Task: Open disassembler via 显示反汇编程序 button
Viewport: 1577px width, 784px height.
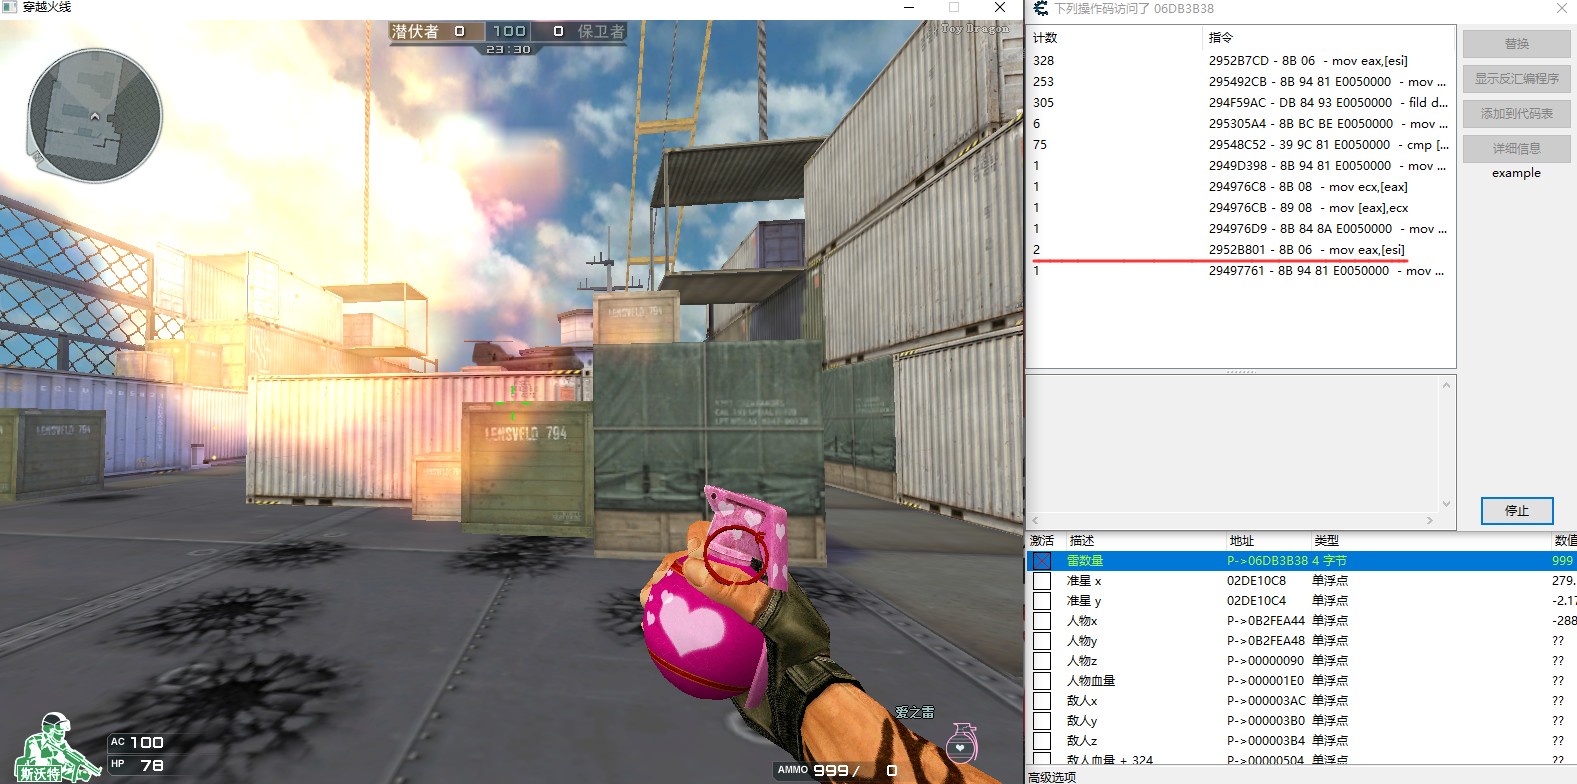Action: tap(1517, 79)
